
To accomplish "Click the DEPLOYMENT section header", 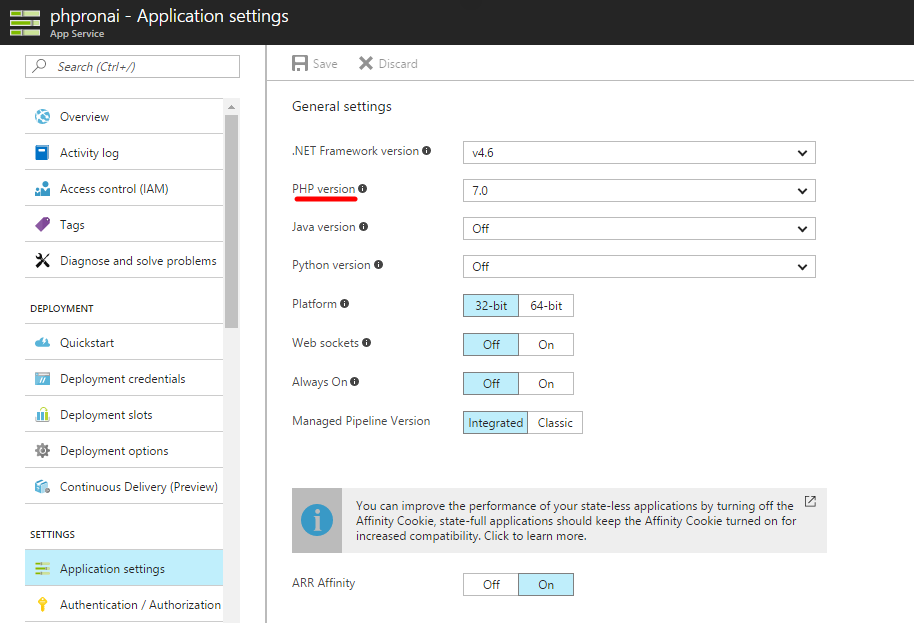I will tap(62, 308).
